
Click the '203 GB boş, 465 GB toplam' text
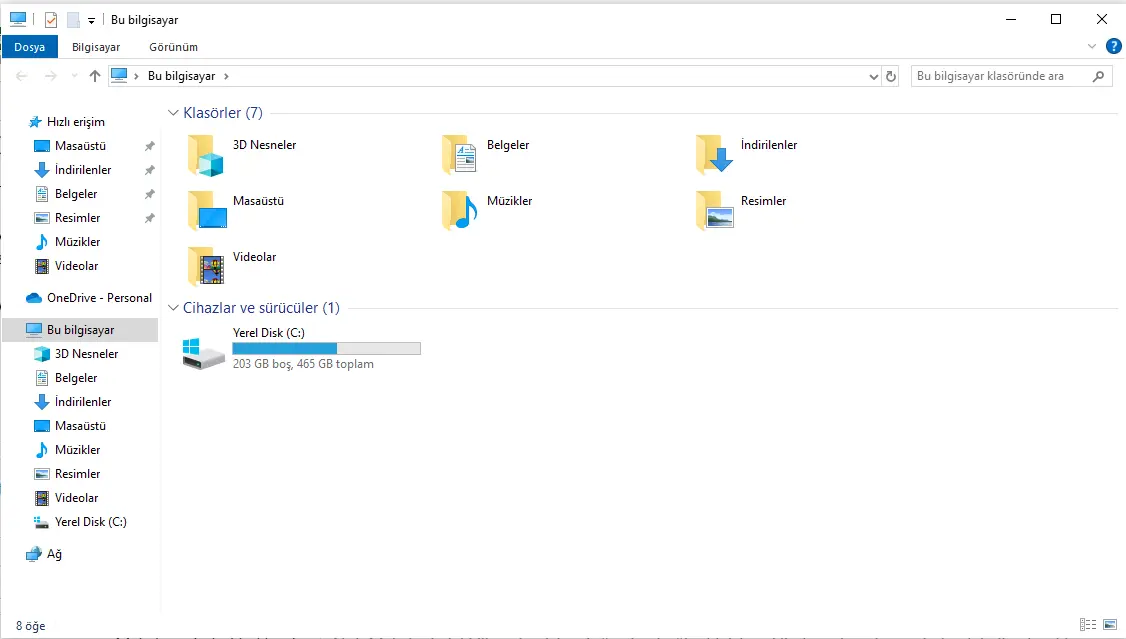pos(303,364)
